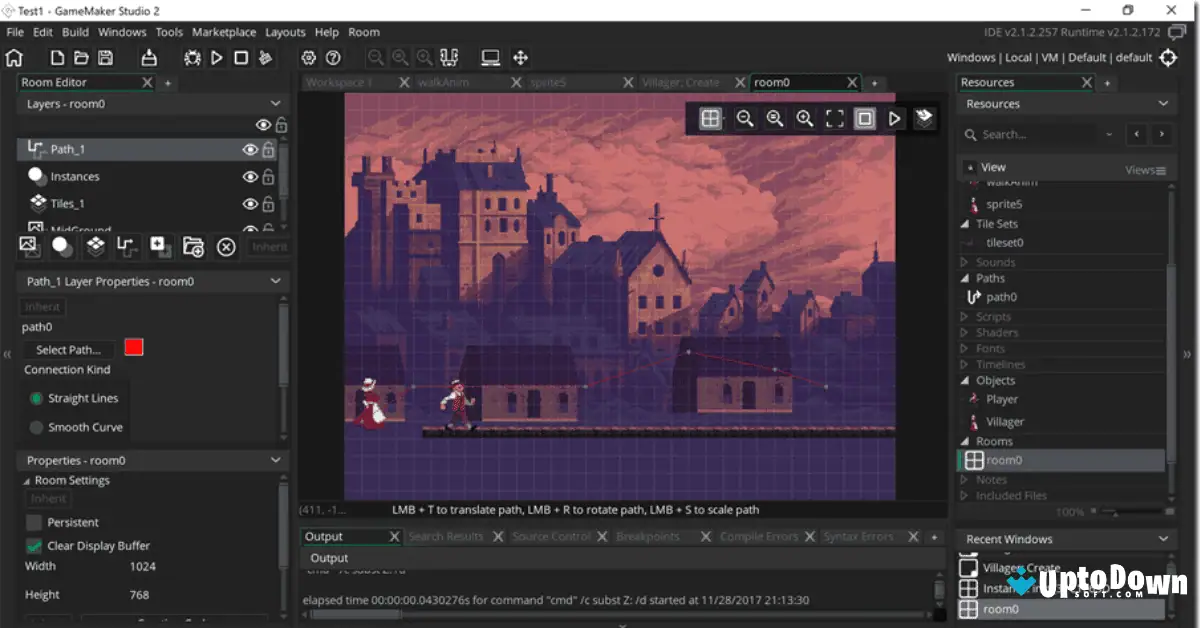1200x628 pixels.
Task: Open the laptop mode icon on toolbar
Action: pos(489,57)
